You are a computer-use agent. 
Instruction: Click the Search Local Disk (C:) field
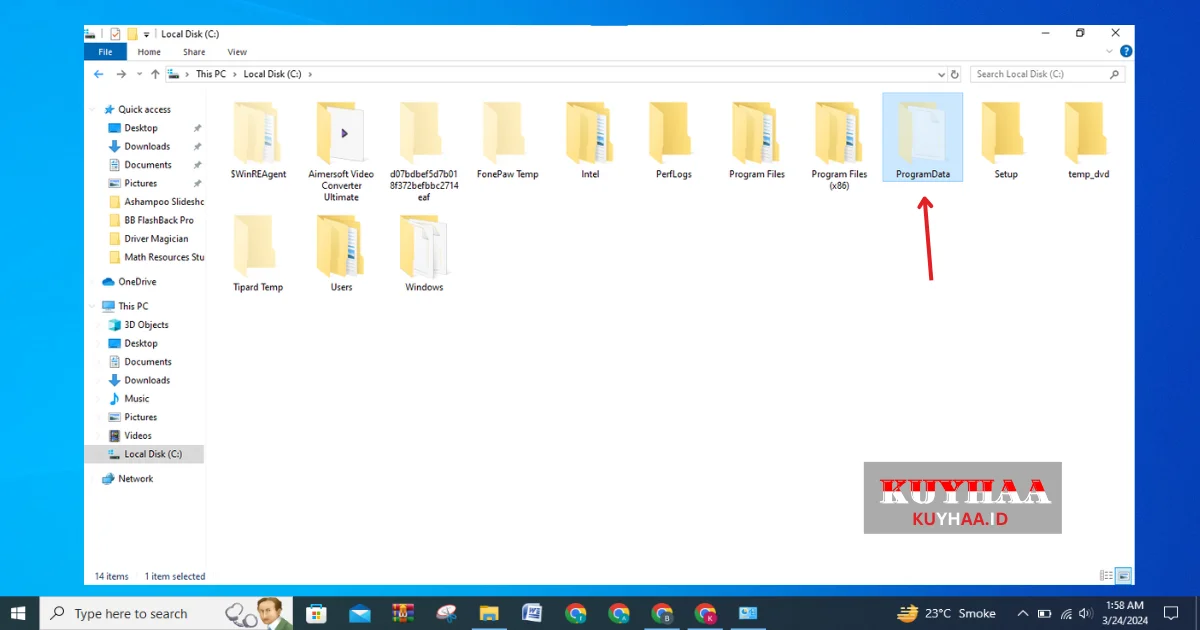click(x=1040, y=74)
